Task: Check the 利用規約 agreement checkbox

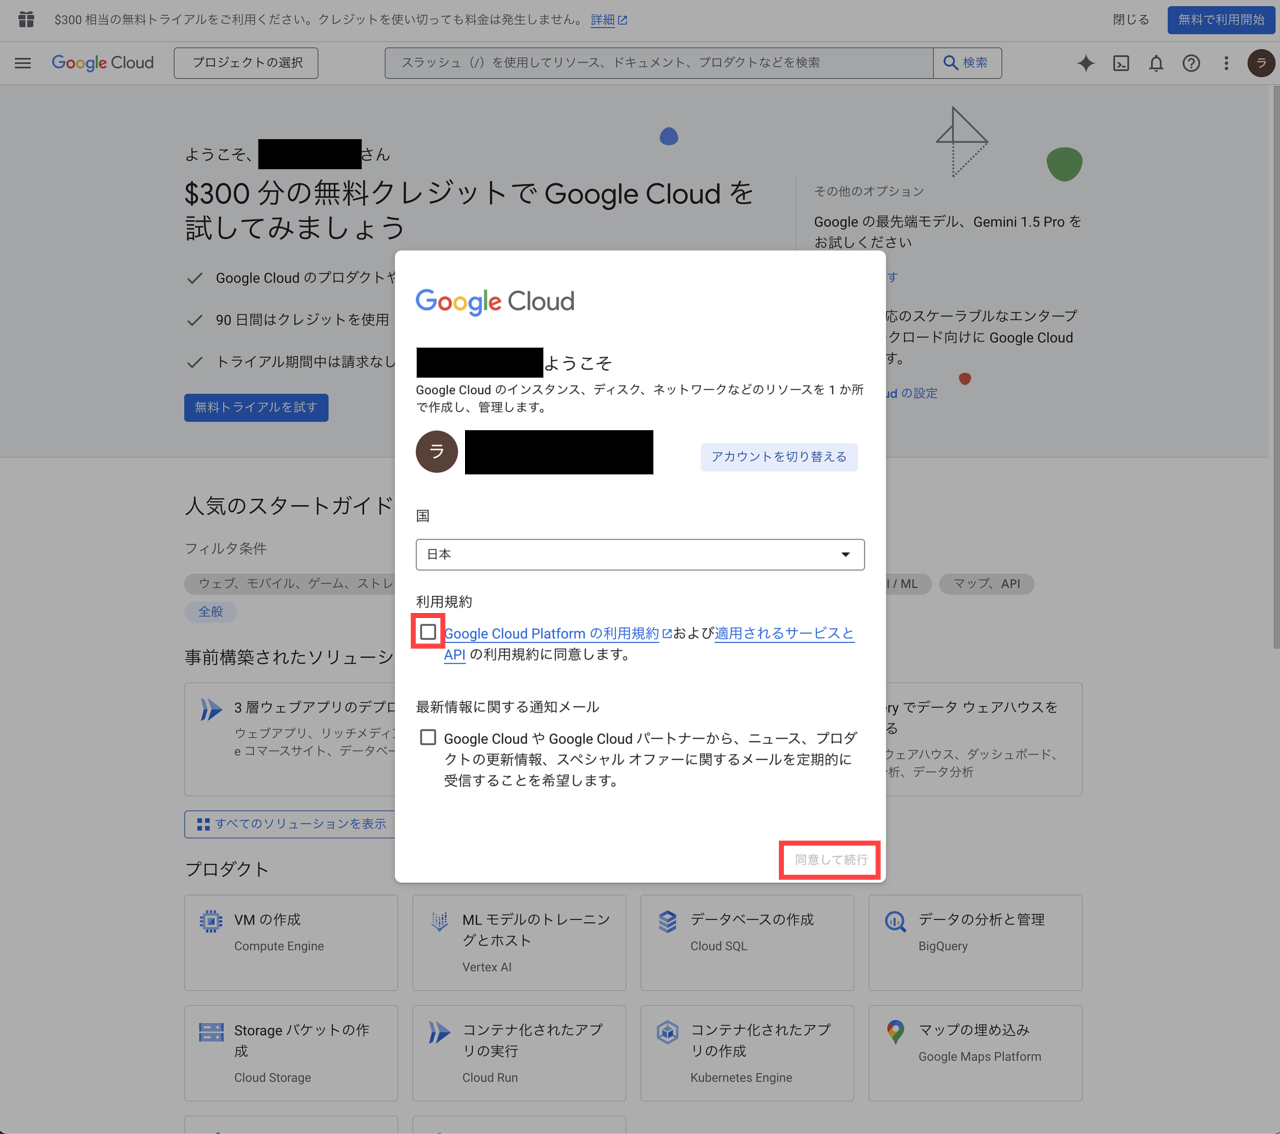Action: [x=428, y=632]
